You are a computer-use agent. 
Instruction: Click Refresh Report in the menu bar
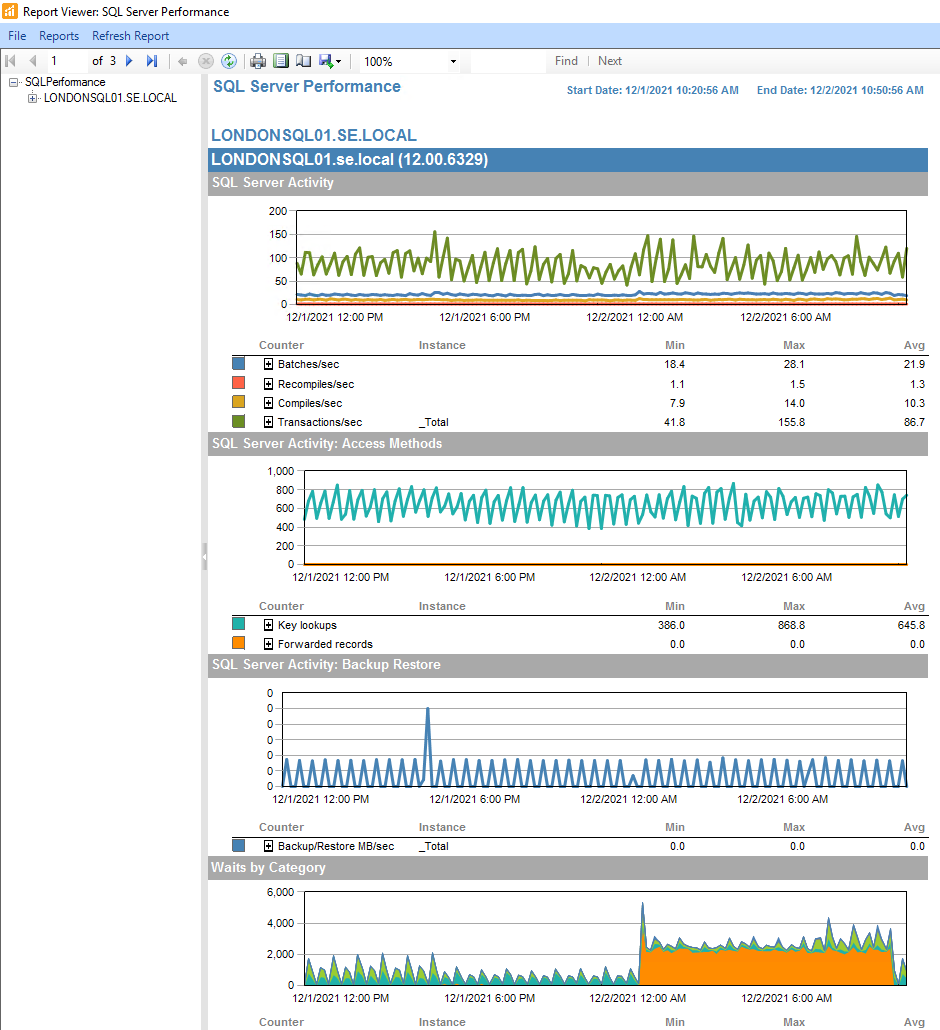pos(130,35)
